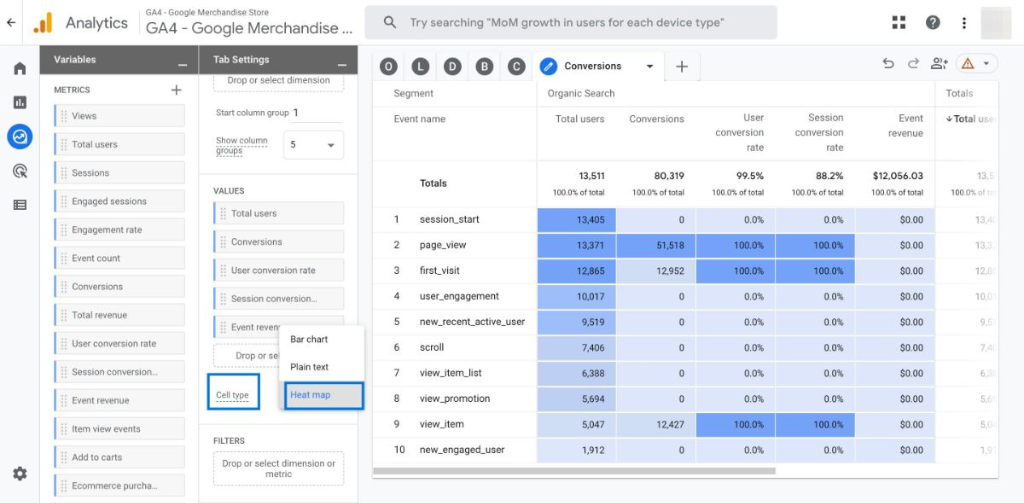Open the three-dot more options menu
The height and width of the screenshot is (503, 1024).
tap(964, 23)
